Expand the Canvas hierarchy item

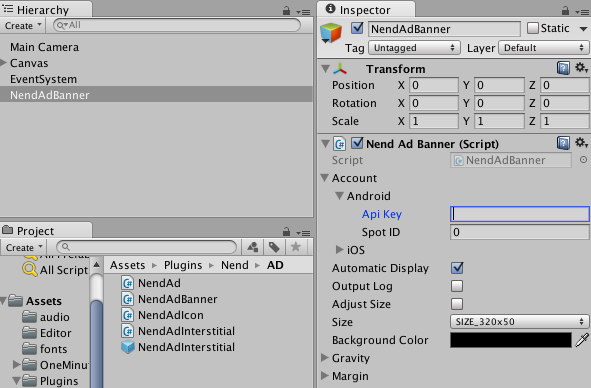click(4, 63)
